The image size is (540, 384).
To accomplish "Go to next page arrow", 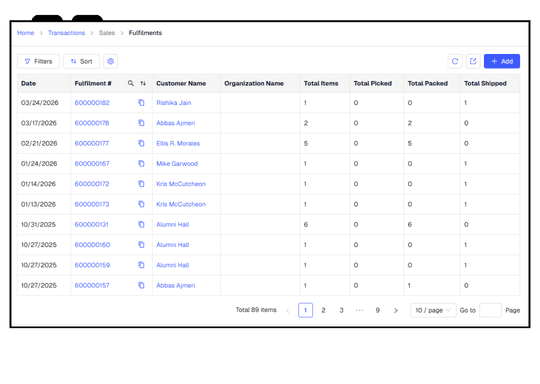I will [396, 310].
